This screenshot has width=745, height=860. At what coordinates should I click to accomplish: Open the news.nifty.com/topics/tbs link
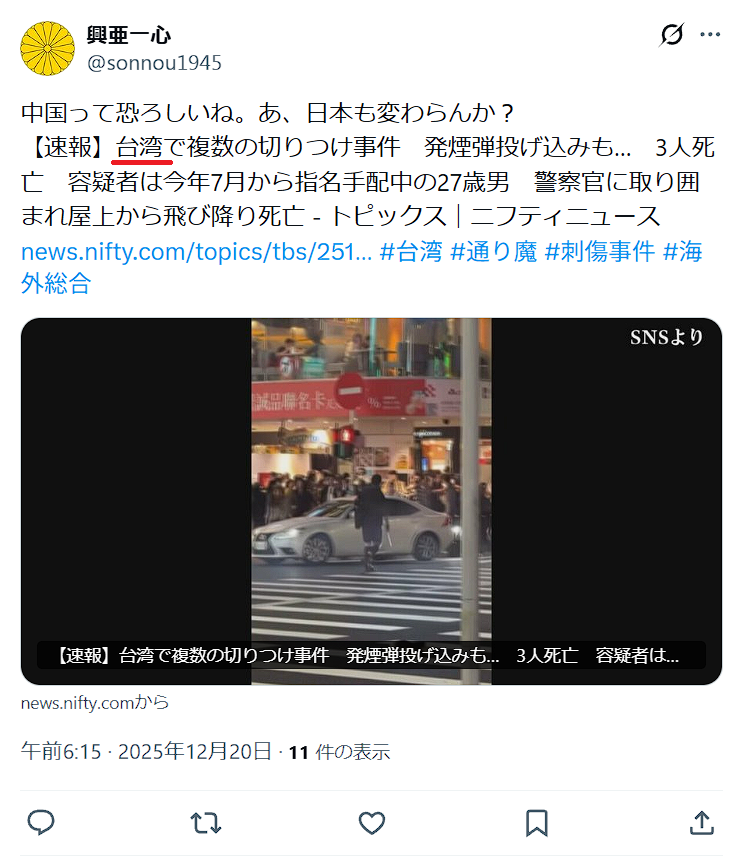196,252
